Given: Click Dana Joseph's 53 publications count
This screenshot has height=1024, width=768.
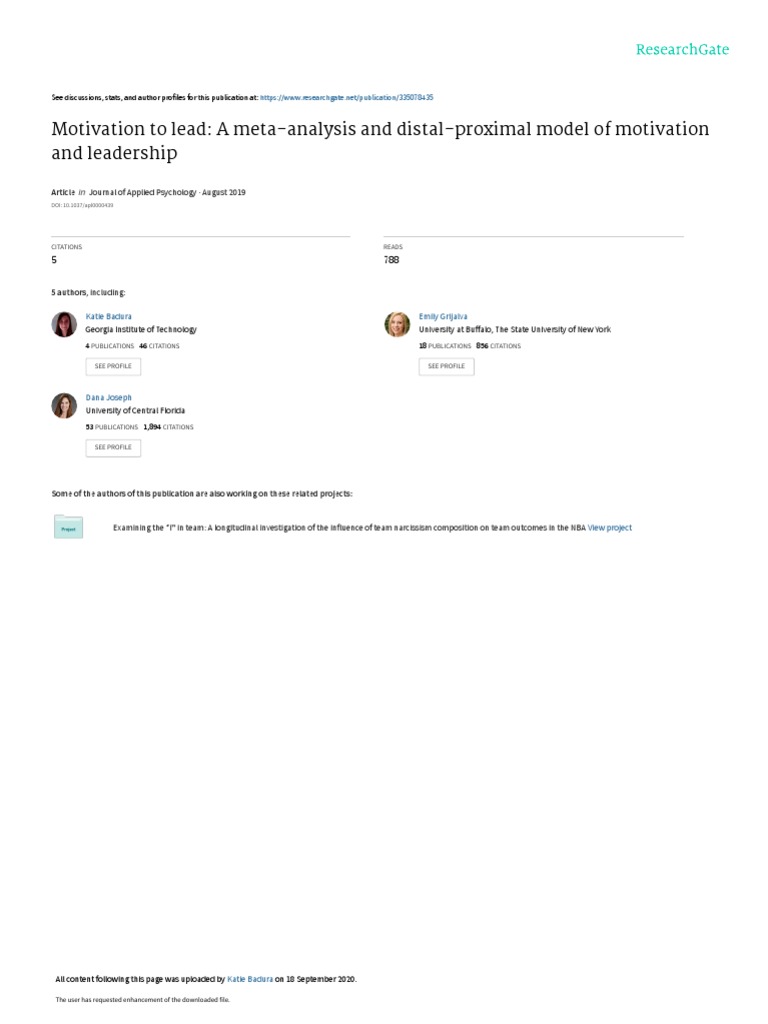Looking at the screenshot, I should [x=110, y=427].
